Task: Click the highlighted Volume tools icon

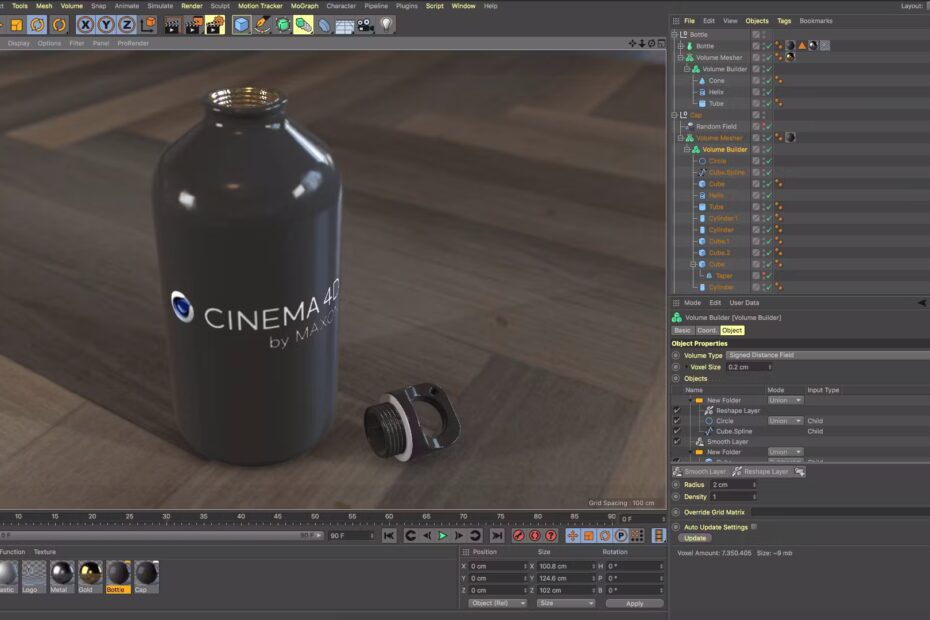Action: pyautogui.click(x=303, y=25)
